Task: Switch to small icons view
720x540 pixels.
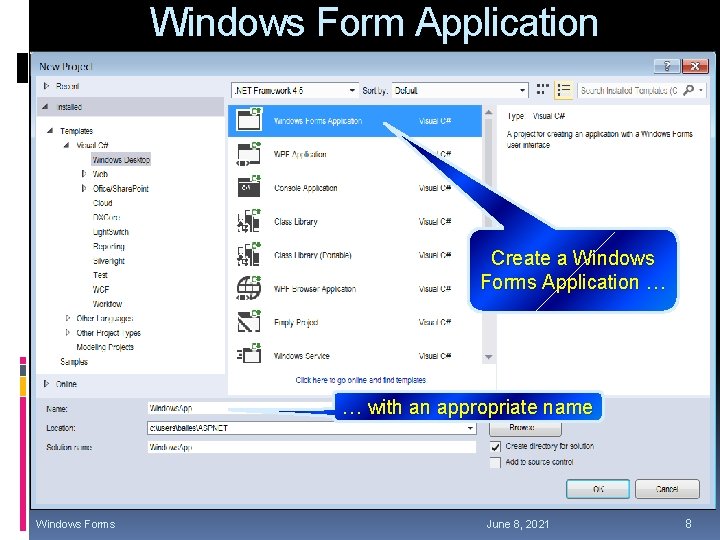Action: point(543,90)
